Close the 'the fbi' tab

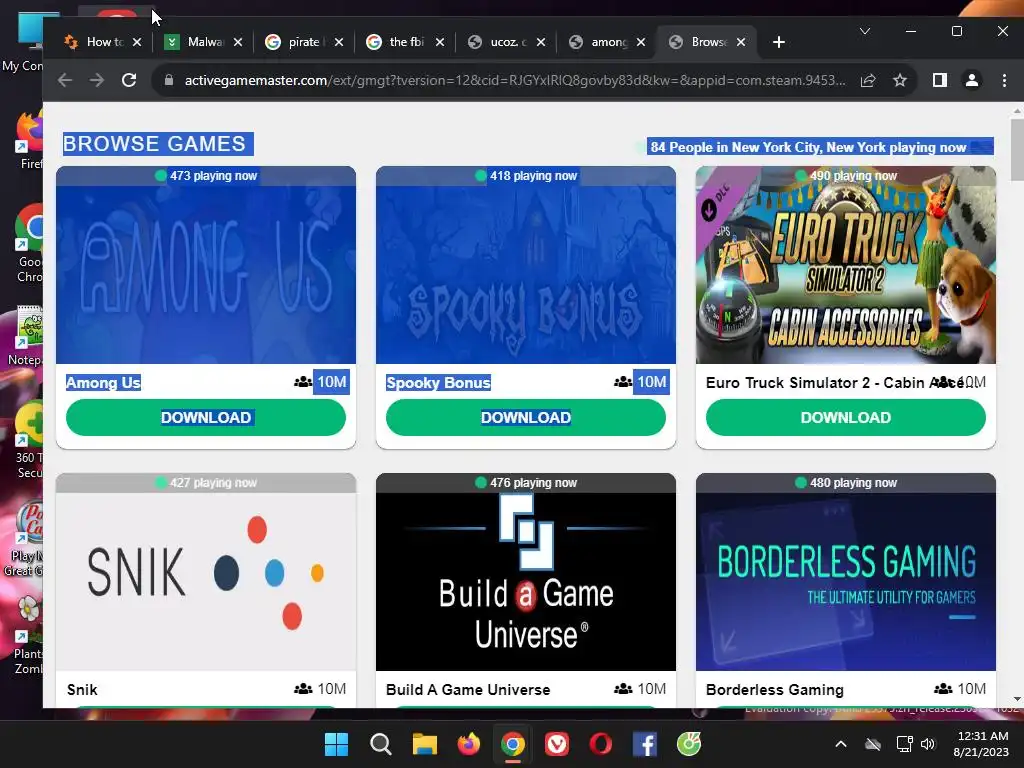click(x=440, y=42)
